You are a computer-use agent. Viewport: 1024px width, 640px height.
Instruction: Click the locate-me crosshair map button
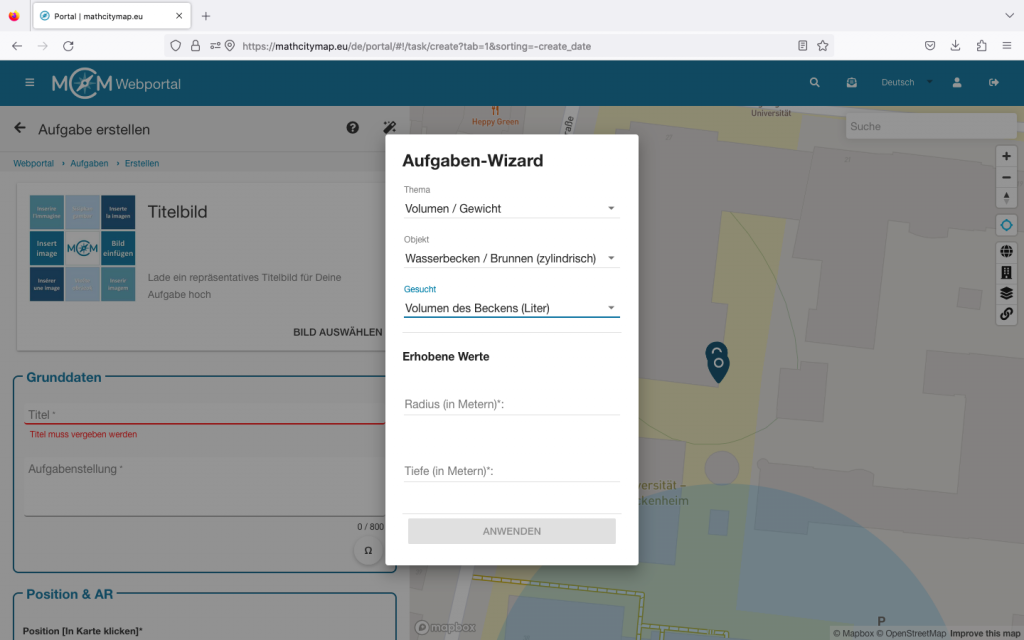pyautogui.click(x=1006, y=225)
